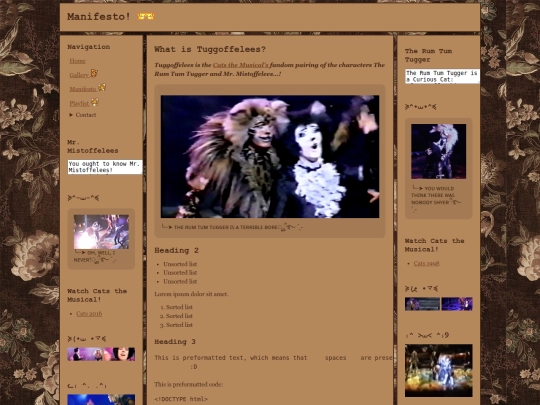Click the left small banner in left sidebar
The image size is (540, 405).
(x=85, y=354)
